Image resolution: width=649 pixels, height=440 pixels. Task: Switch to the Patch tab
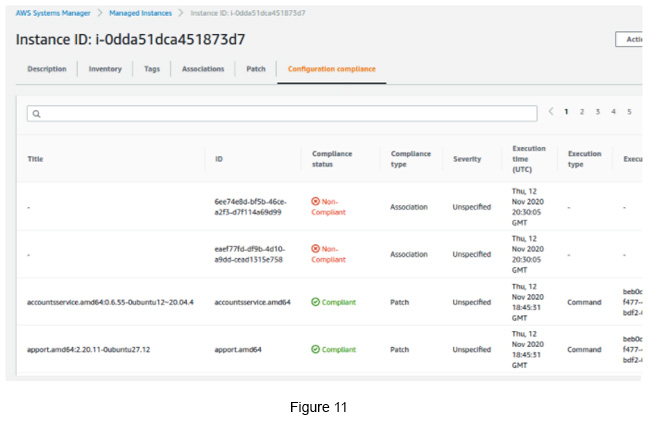256,69
